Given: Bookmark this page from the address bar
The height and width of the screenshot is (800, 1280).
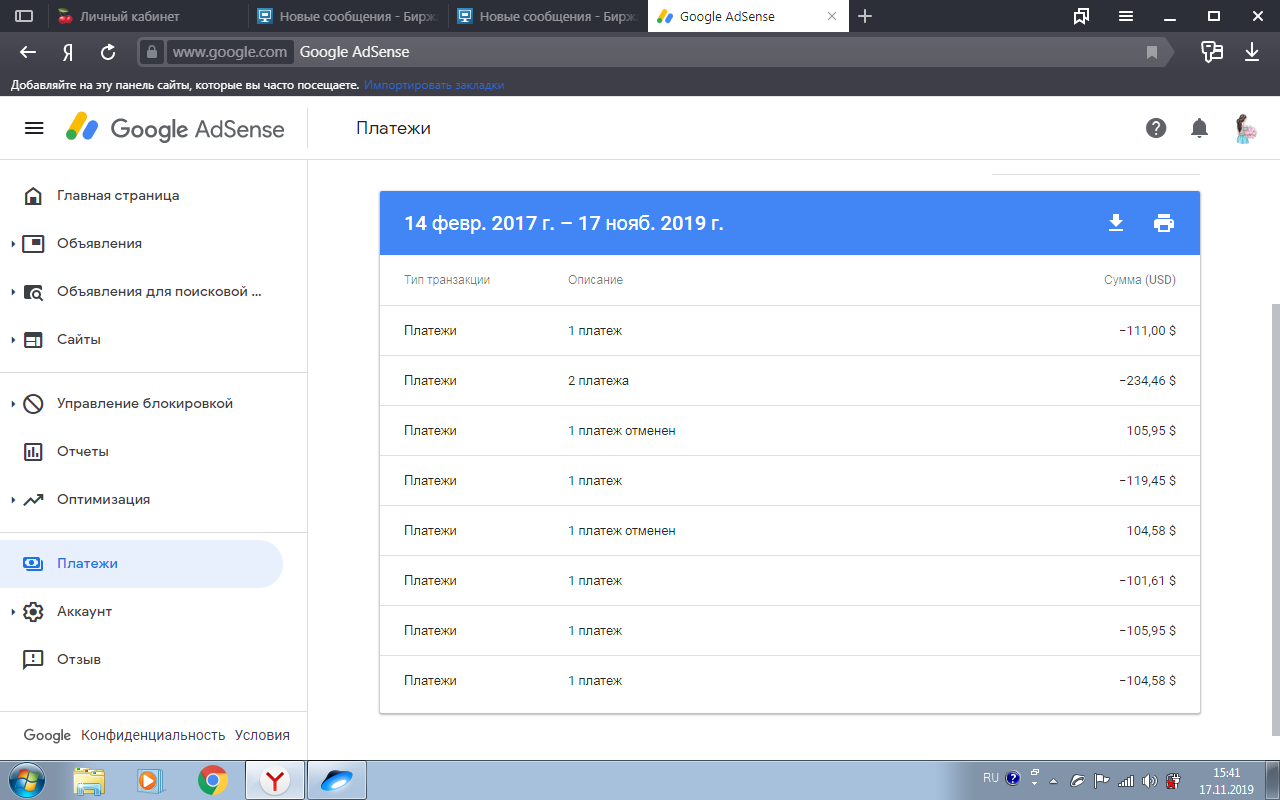Looking at the screenshot, I should point(1152,52).
